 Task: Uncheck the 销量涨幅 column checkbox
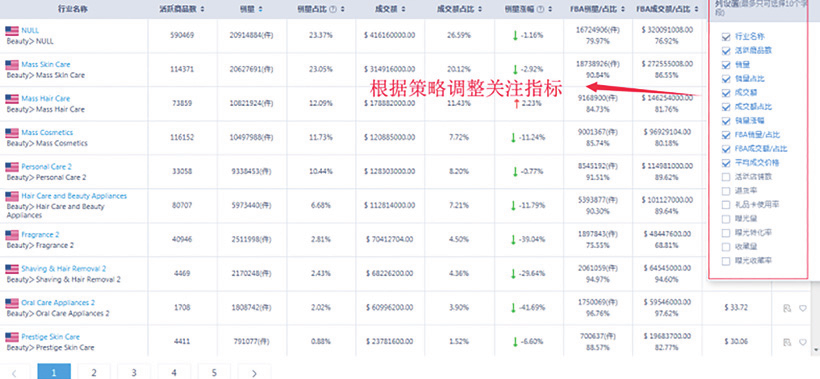coord(725,121)
